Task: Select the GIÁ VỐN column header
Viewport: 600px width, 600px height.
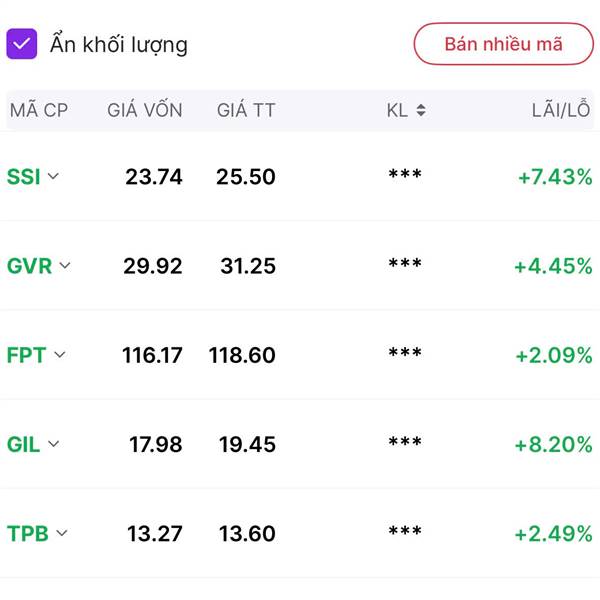Action: [145, 110]
